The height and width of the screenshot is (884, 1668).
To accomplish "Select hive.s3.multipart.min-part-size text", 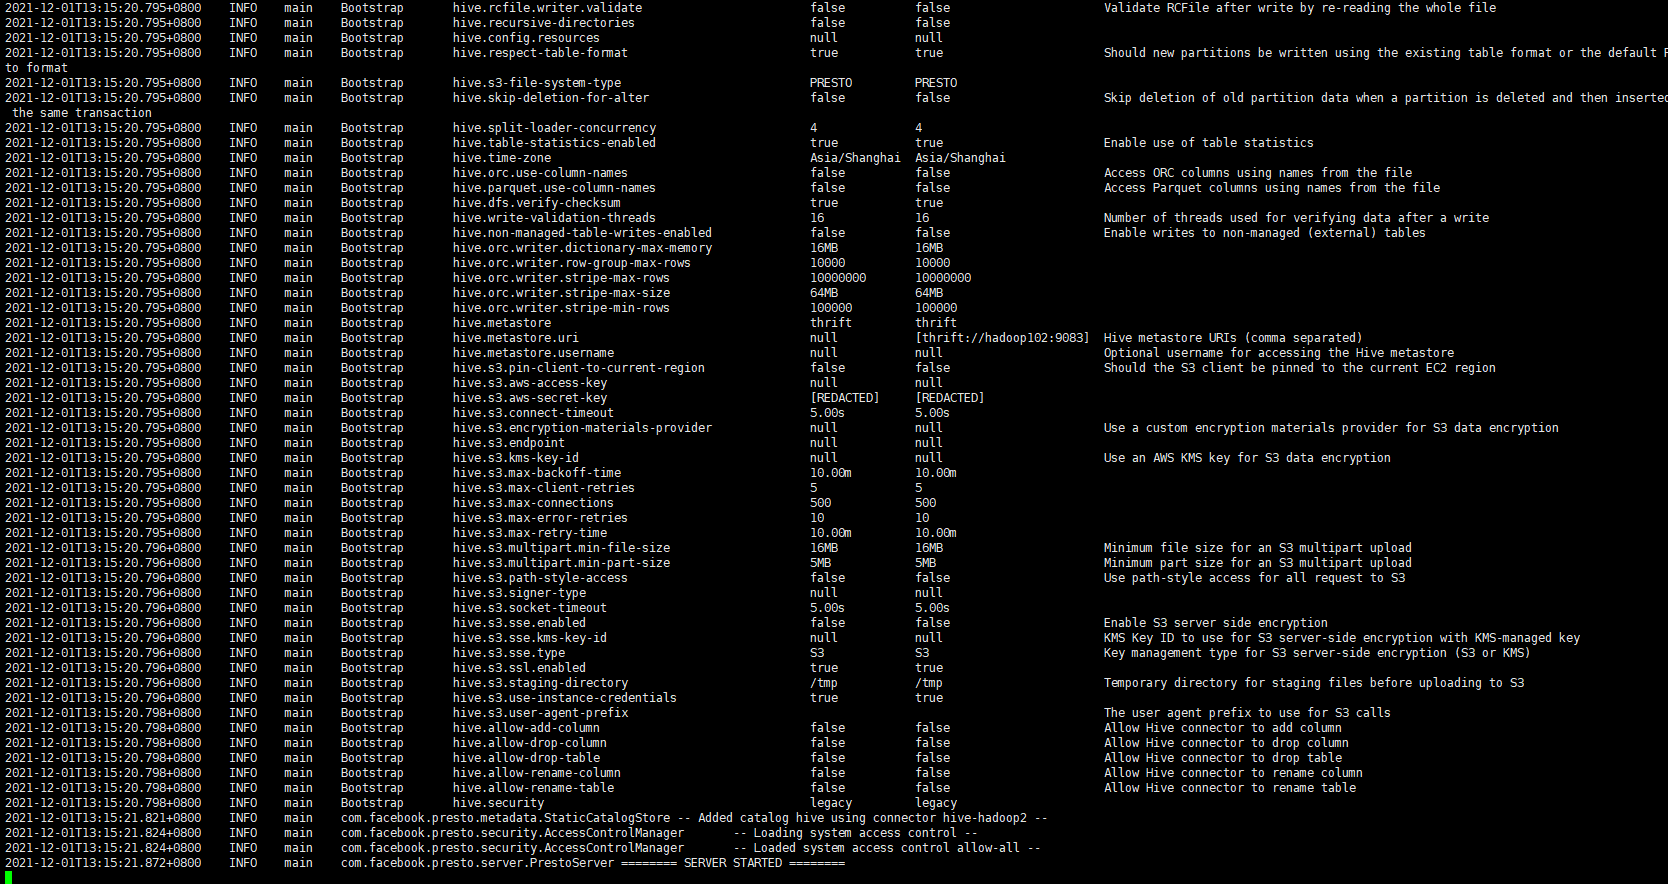I will pyautogui.click(x=561, y=563).
